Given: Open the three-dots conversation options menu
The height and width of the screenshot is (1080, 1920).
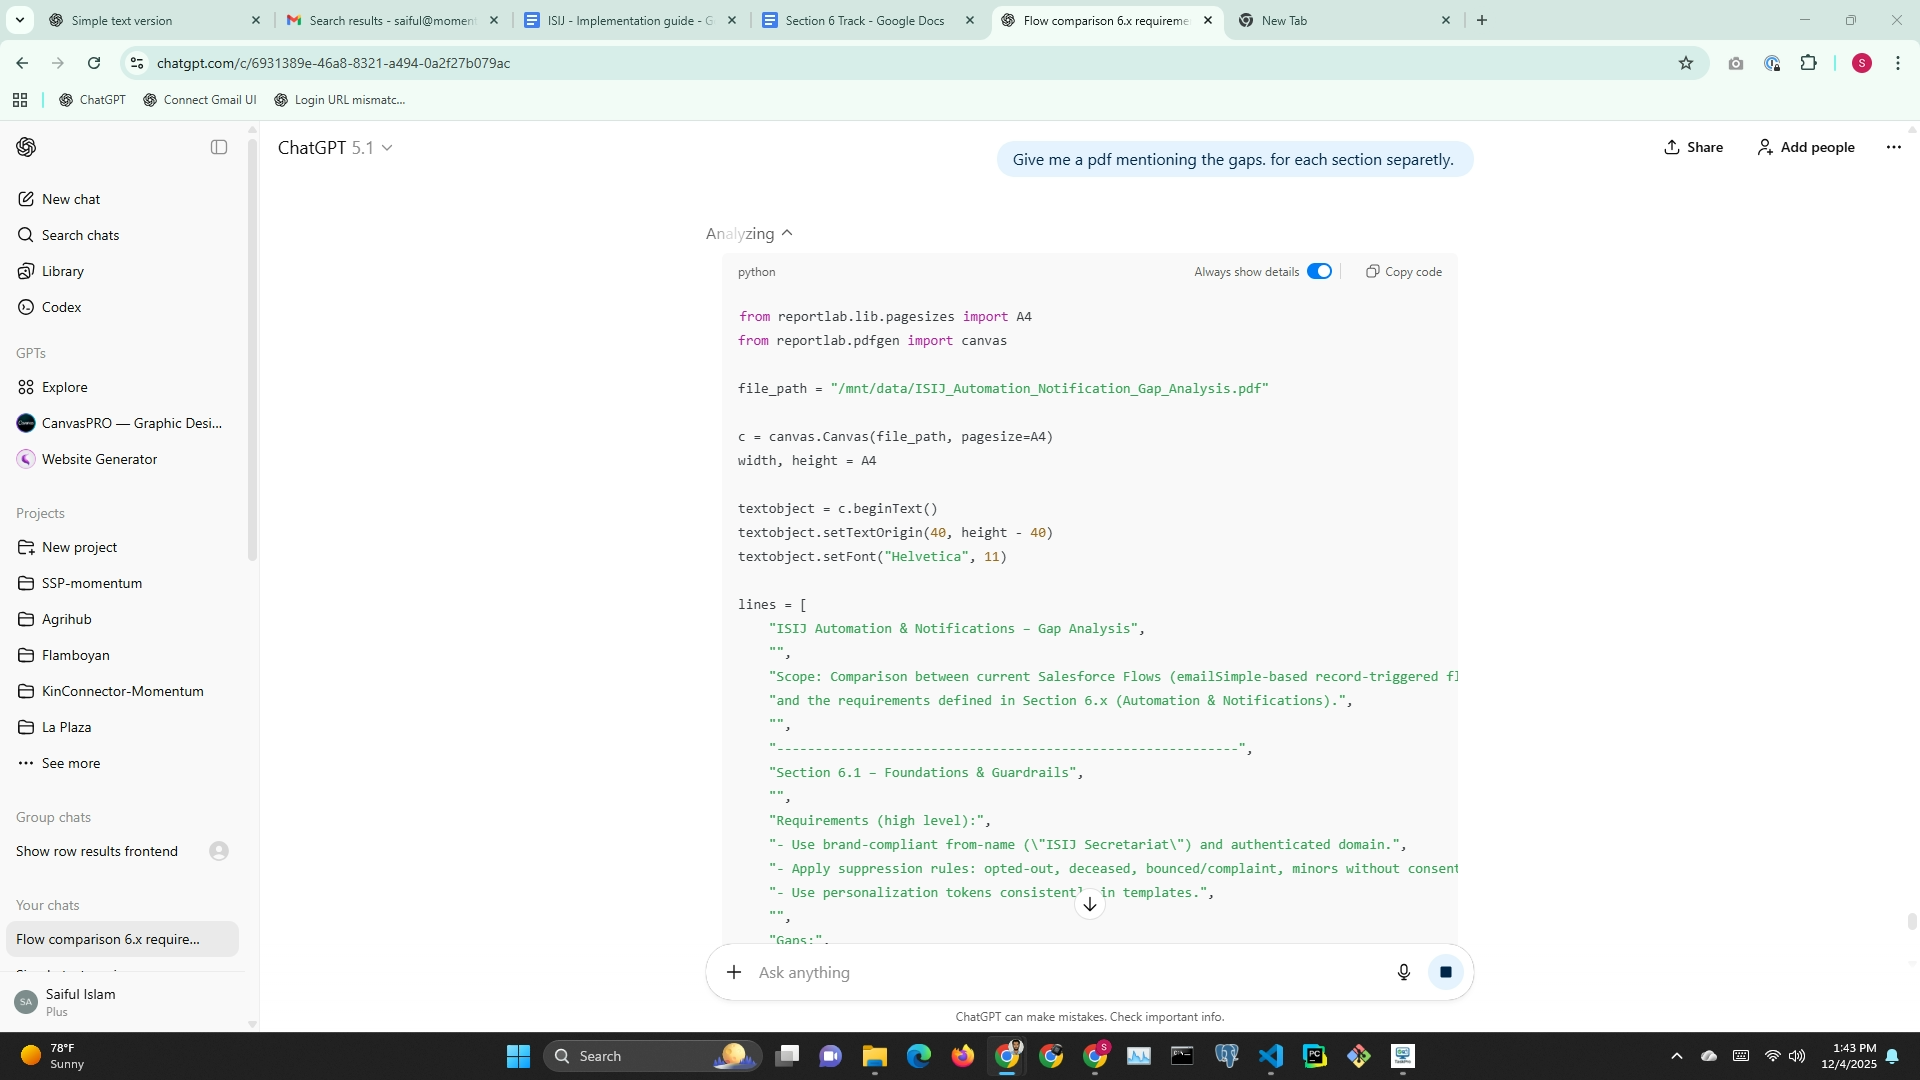Looking at the screenshot, I should [1893, 147].
